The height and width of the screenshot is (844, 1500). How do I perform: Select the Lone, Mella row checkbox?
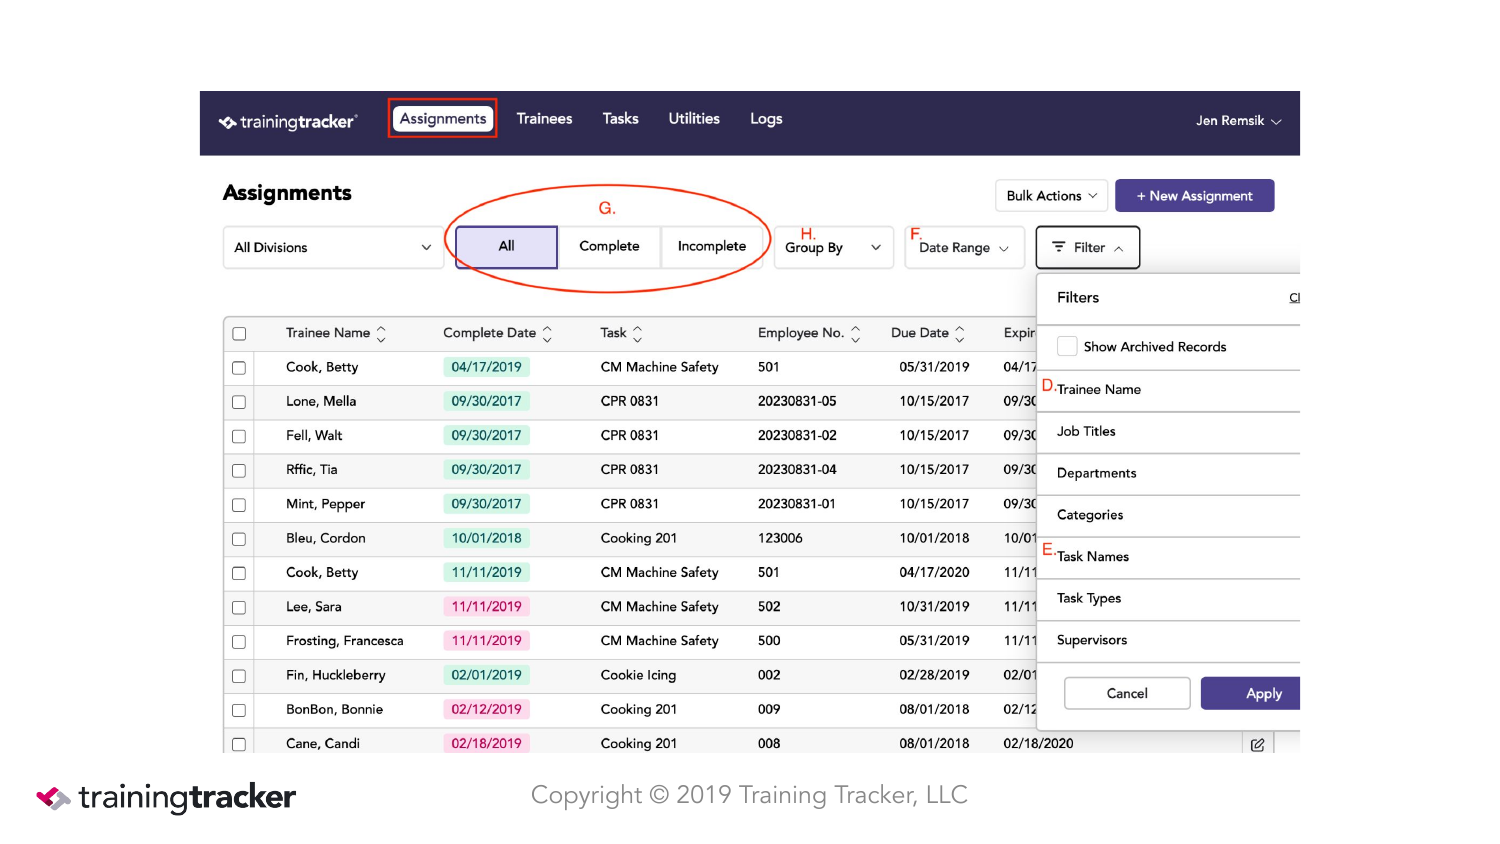[239, 402]
